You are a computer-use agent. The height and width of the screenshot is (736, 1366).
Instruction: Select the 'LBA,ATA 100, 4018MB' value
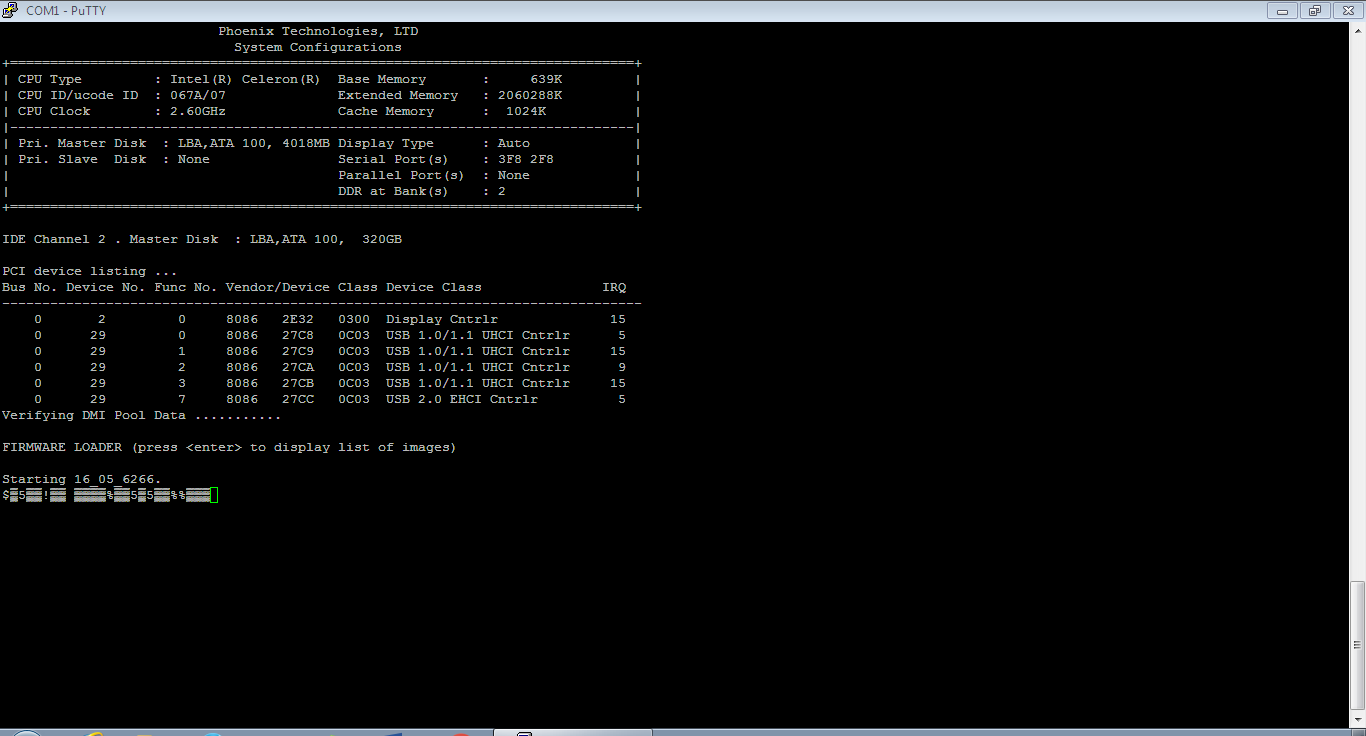tap(254, 144)
